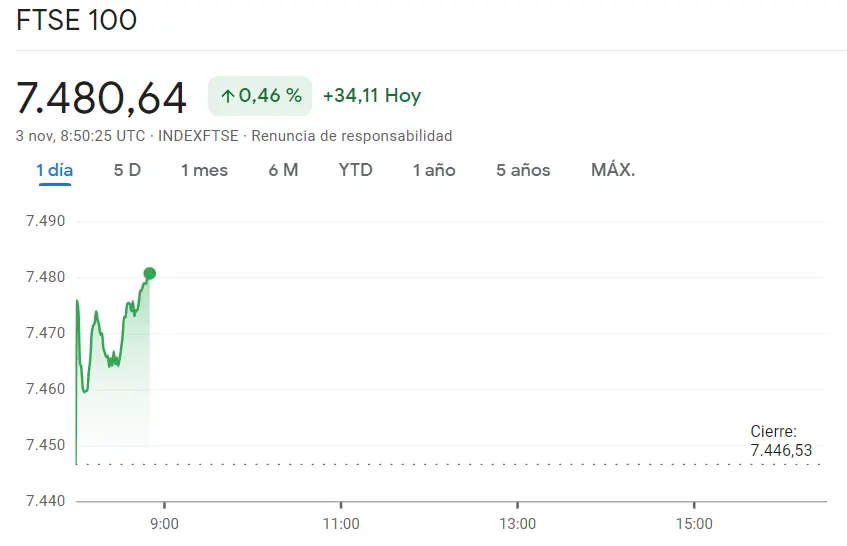Switch to the 5 D range tab
Screen dimensions: 847x546
coord(127,170)
